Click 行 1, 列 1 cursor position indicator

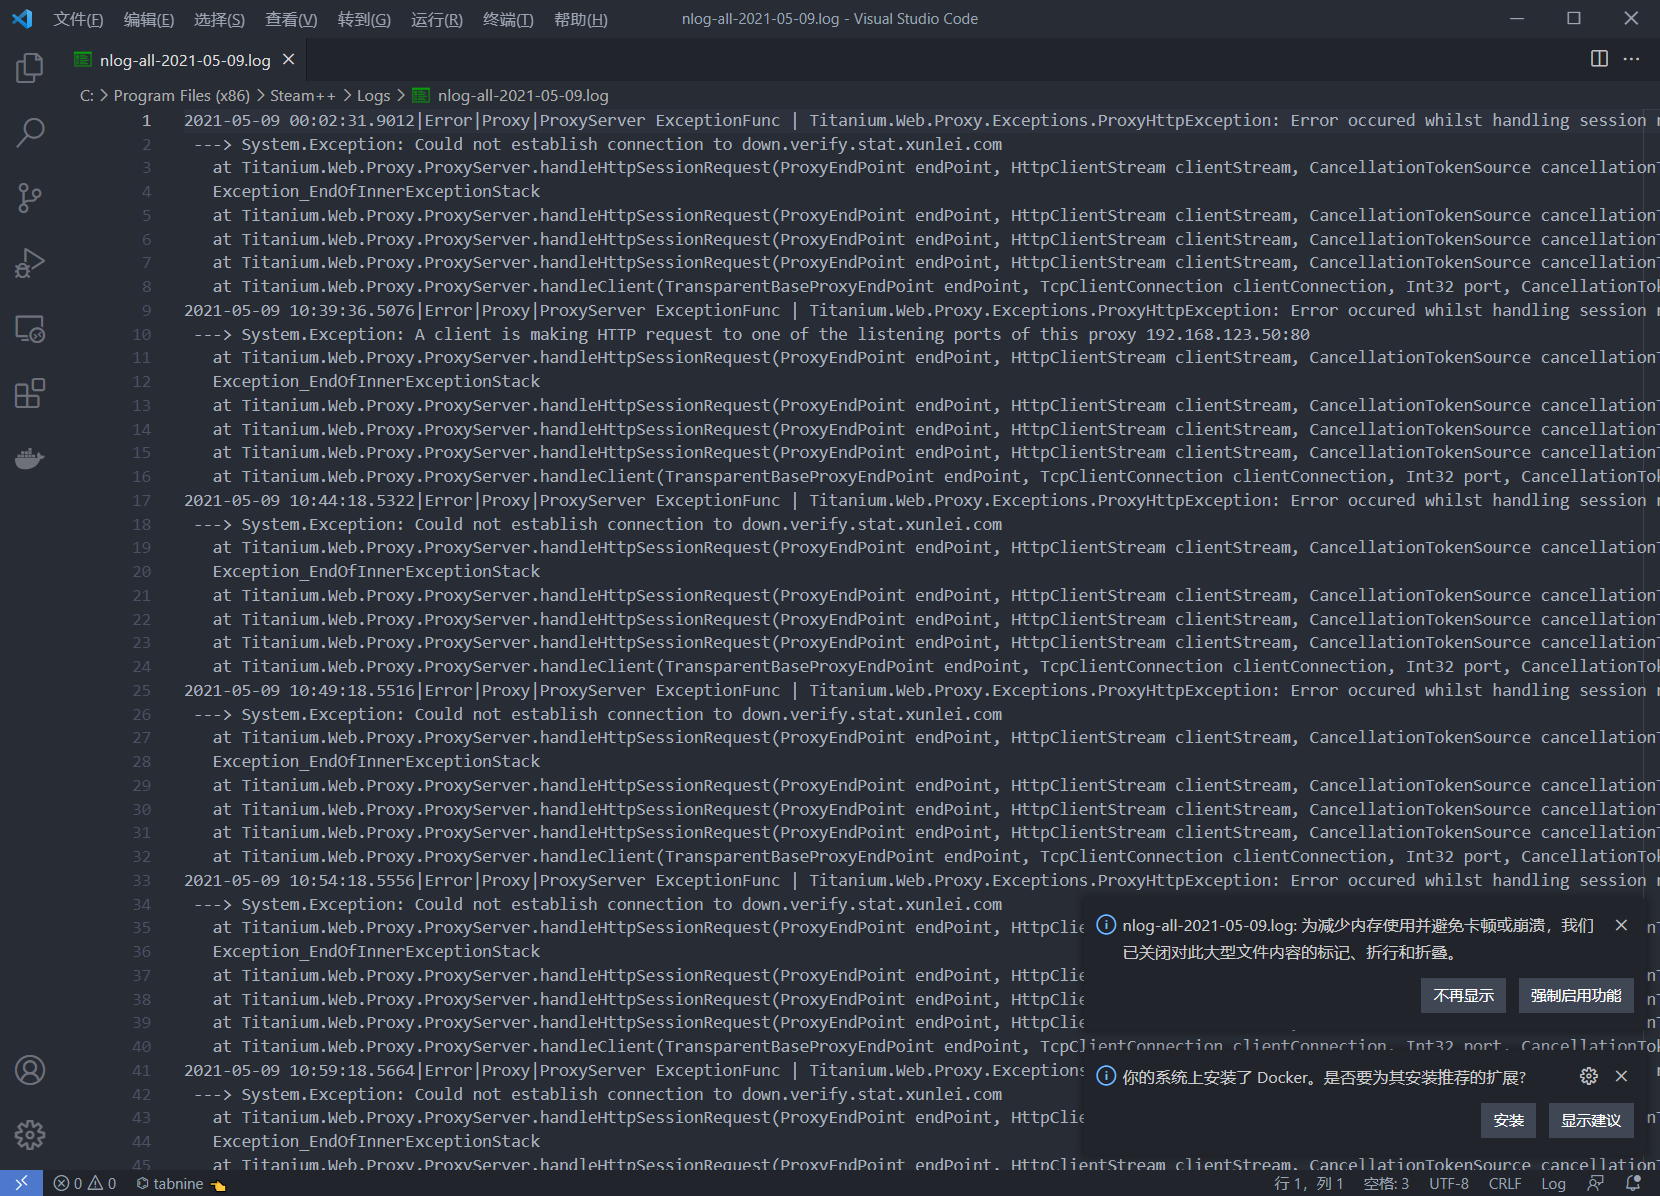[1308, 1183]
